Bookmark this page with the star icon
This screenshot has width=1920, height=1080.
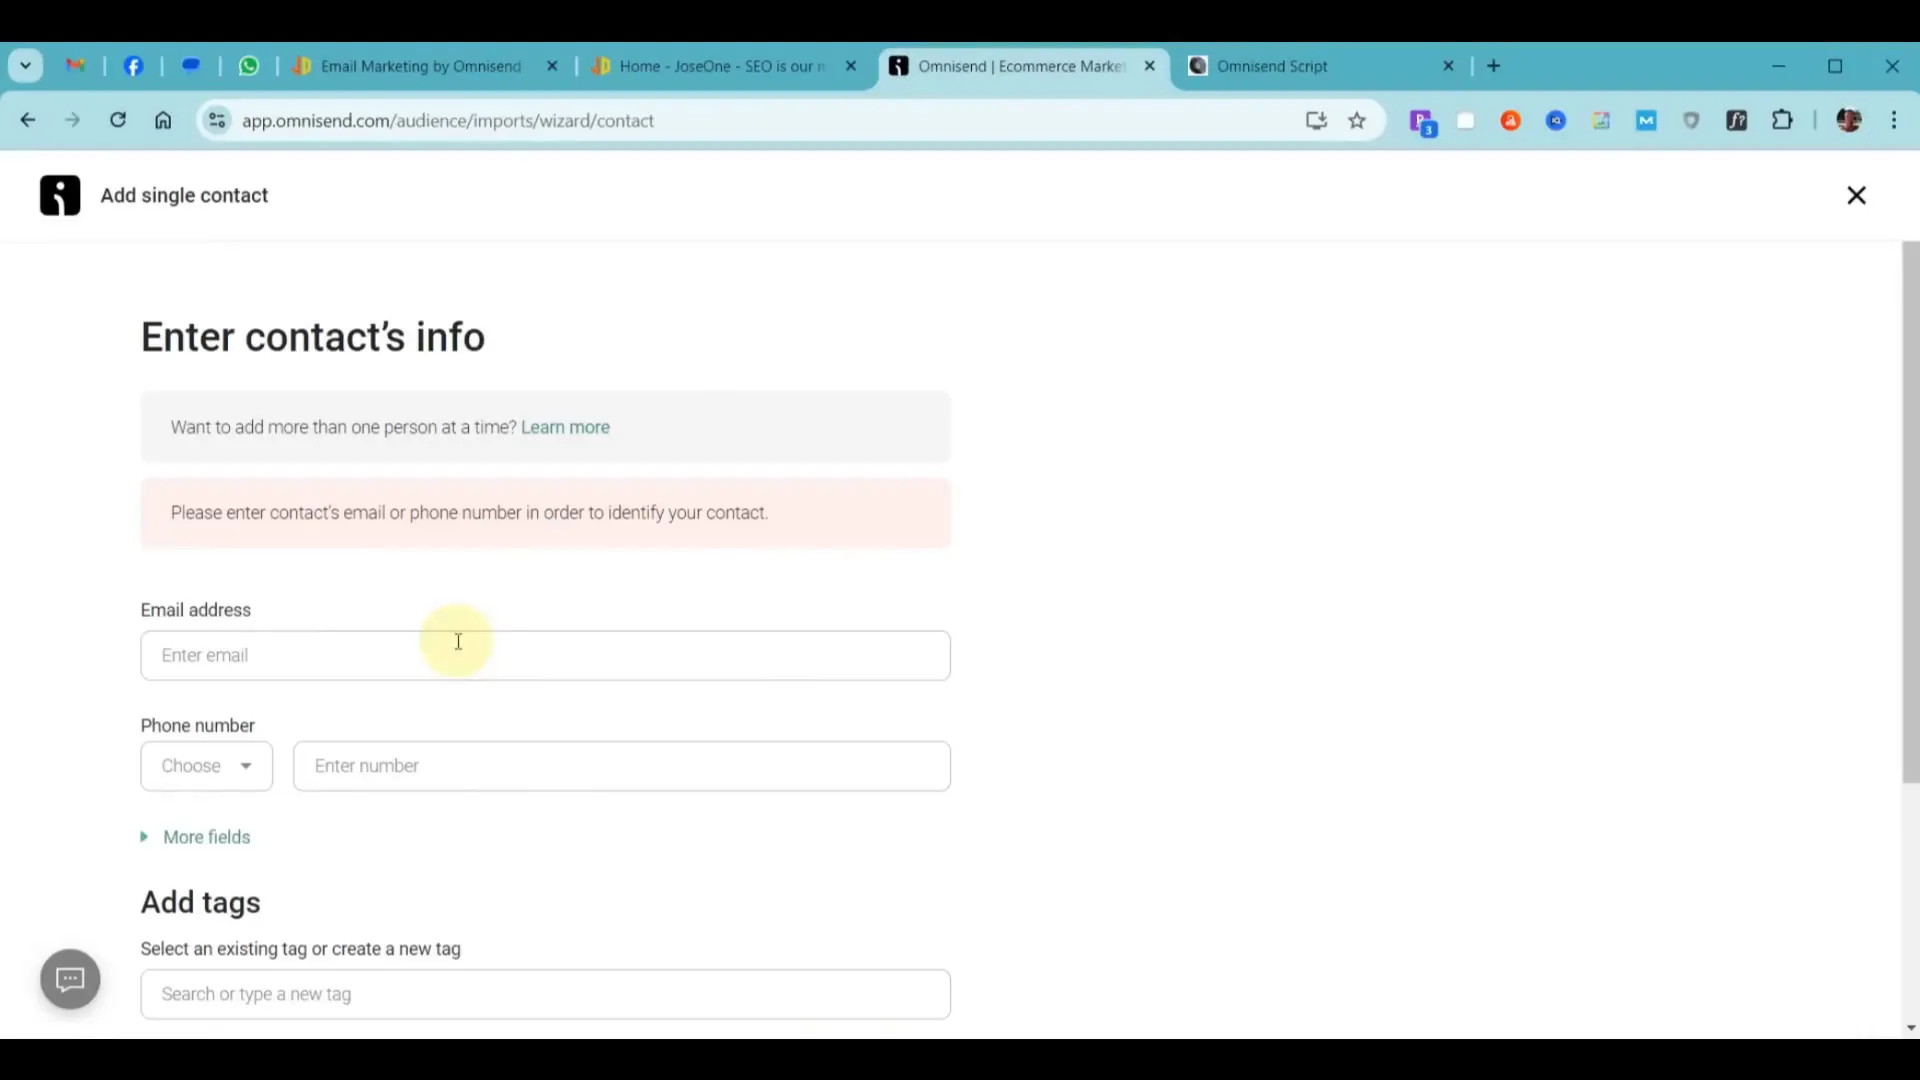point(1357,121)
